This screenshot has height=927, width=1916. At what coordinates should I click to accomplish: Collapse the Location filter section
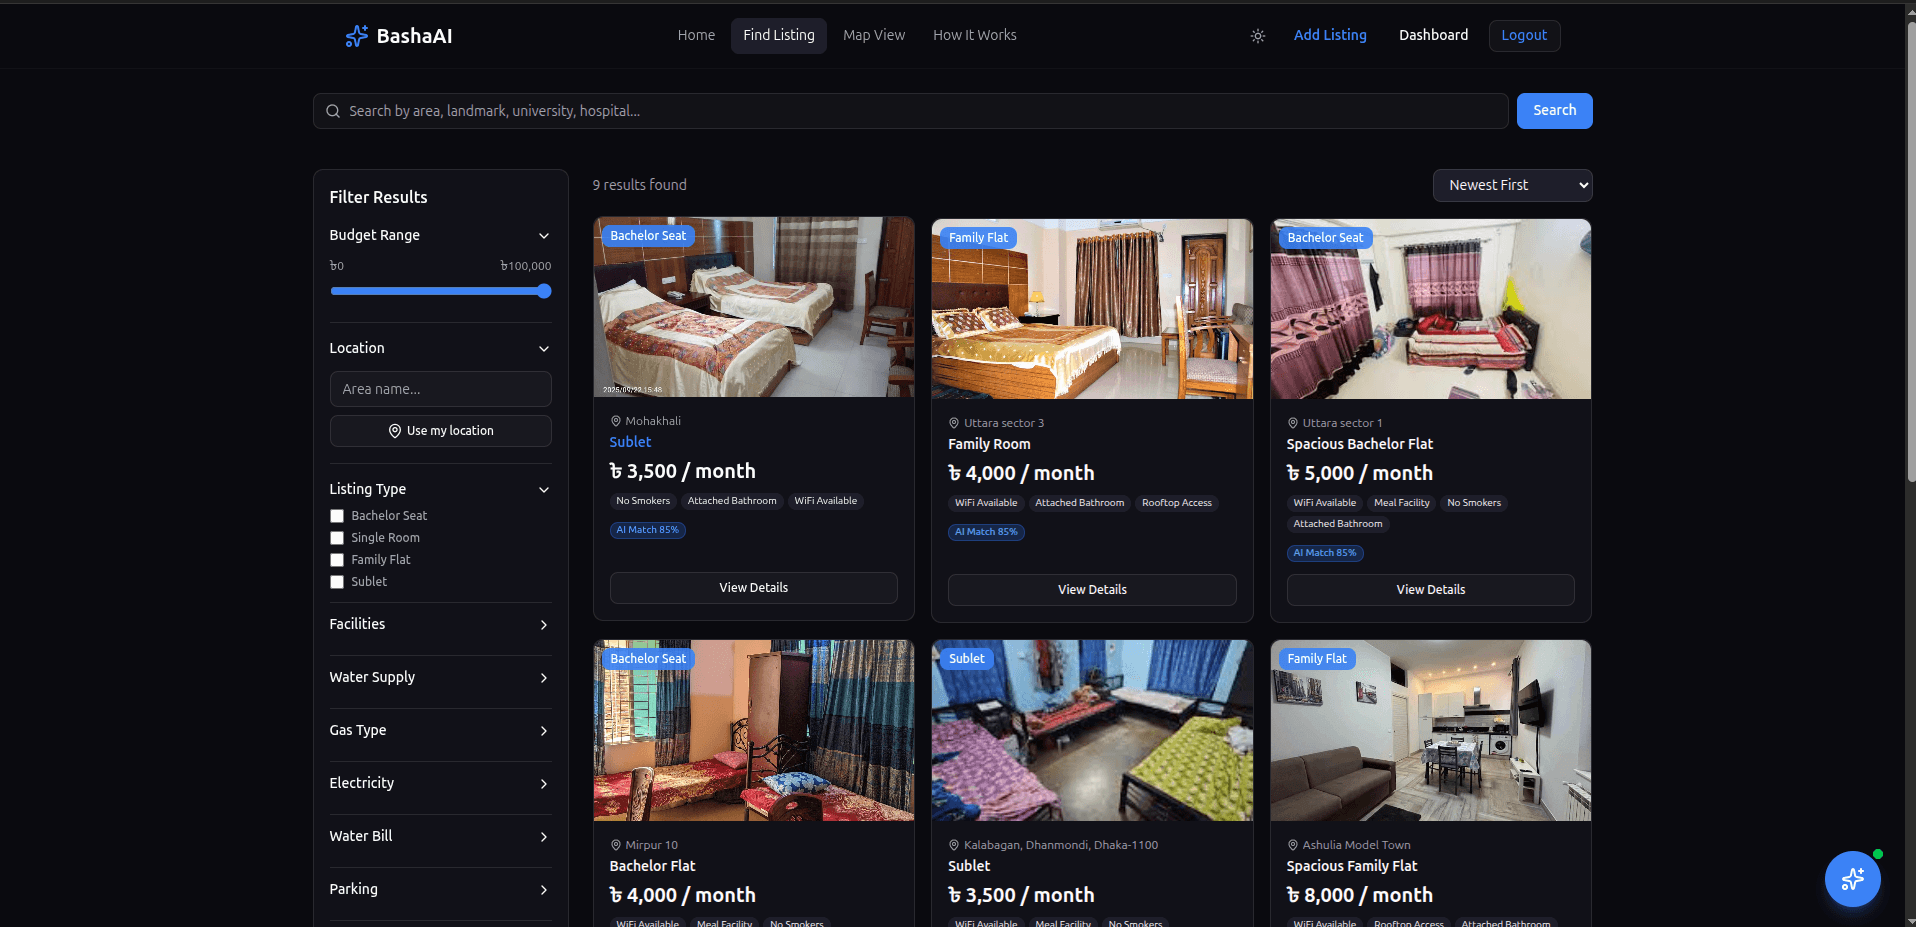[x=440, y=348]
